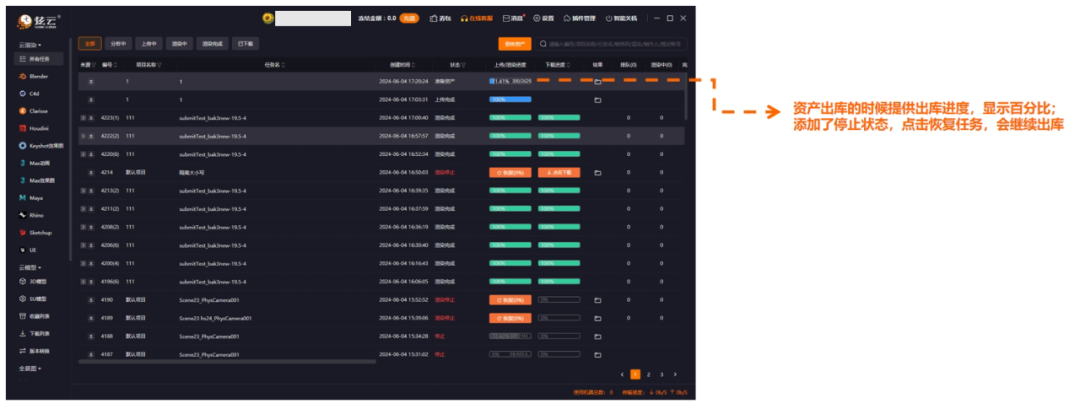This screenshot has width=1080, height=409.
Task: Sort by the 创建时间 column
Action: pos(400,65)
